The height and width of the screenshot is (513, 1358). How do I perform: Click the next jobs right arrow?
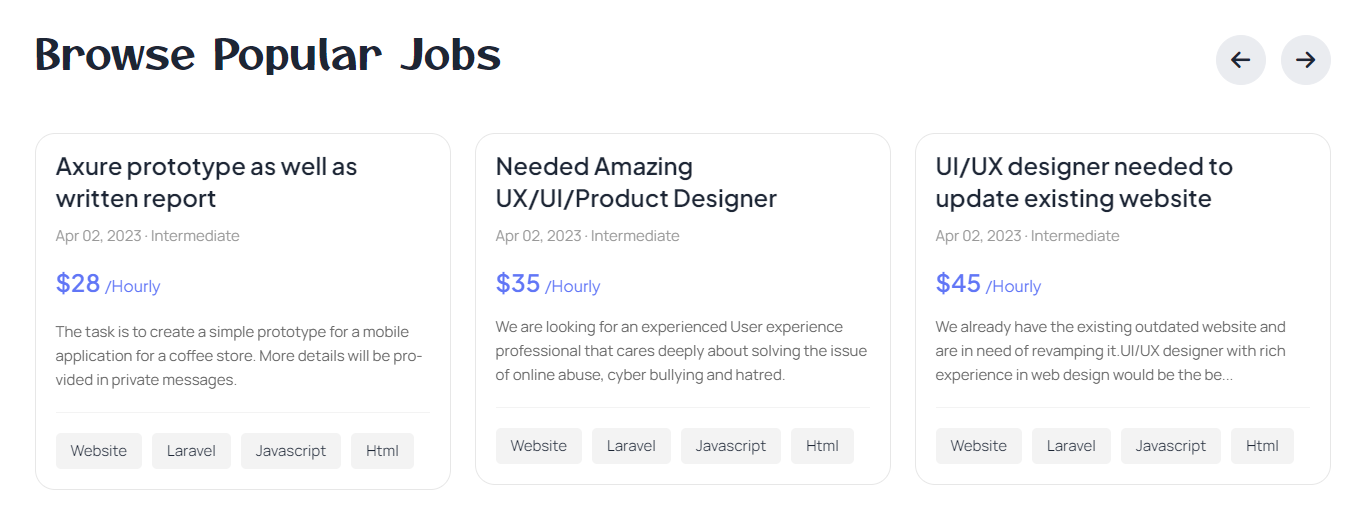pyautogui.click(x=1305, y=60)
